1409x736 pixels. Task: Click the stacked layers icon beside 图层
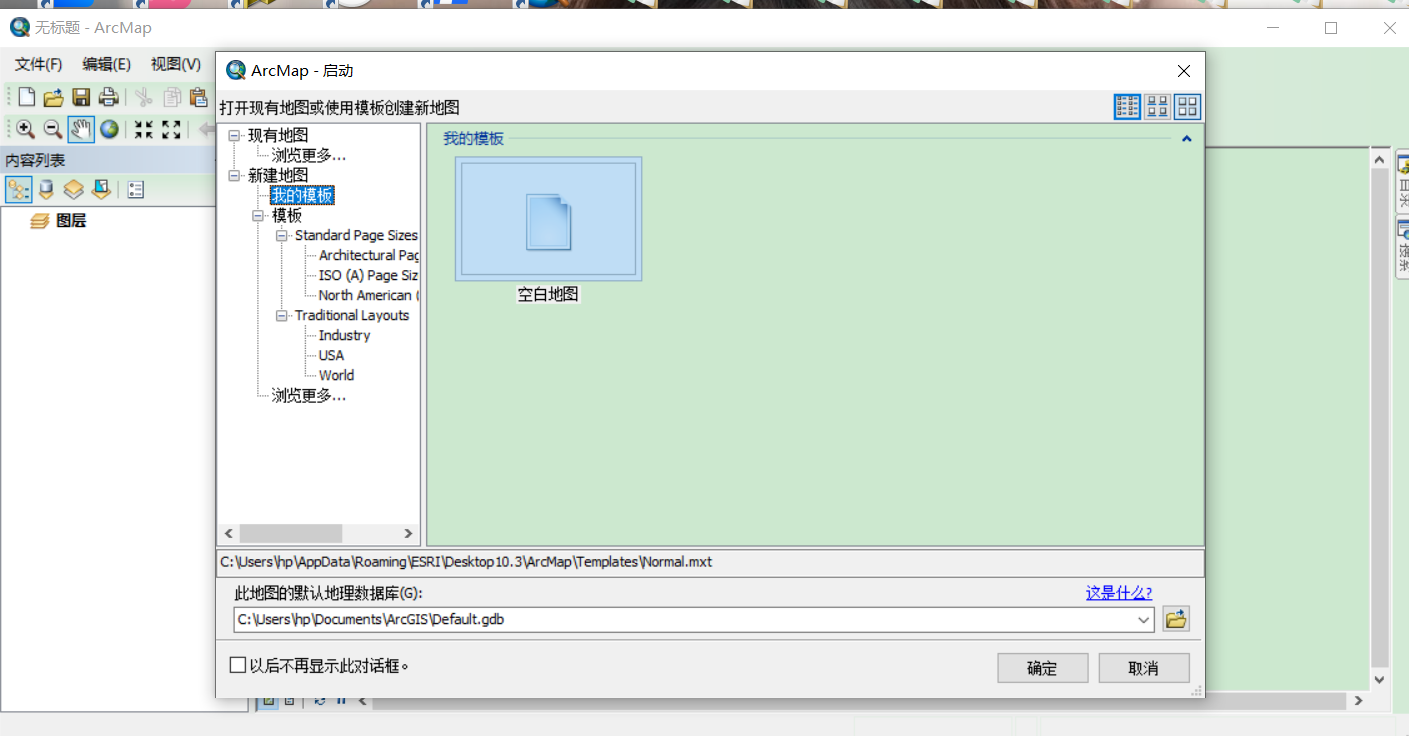(40, 221)
